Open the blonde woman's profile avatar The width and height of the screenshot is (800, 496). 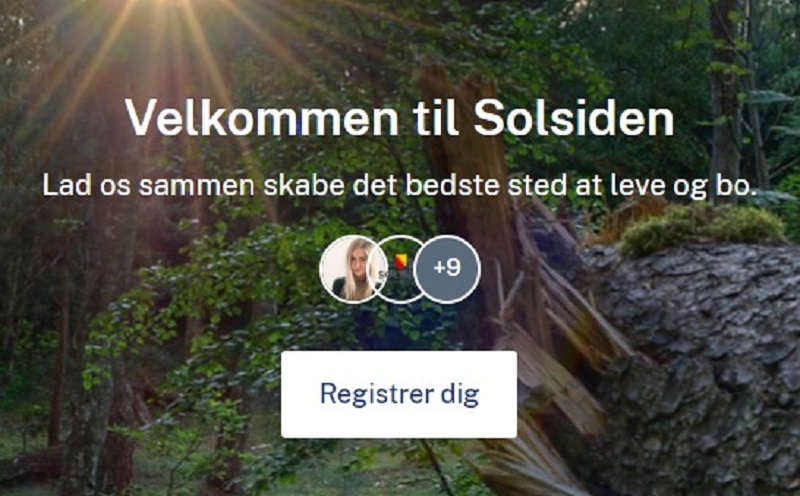tap(353, 269)
